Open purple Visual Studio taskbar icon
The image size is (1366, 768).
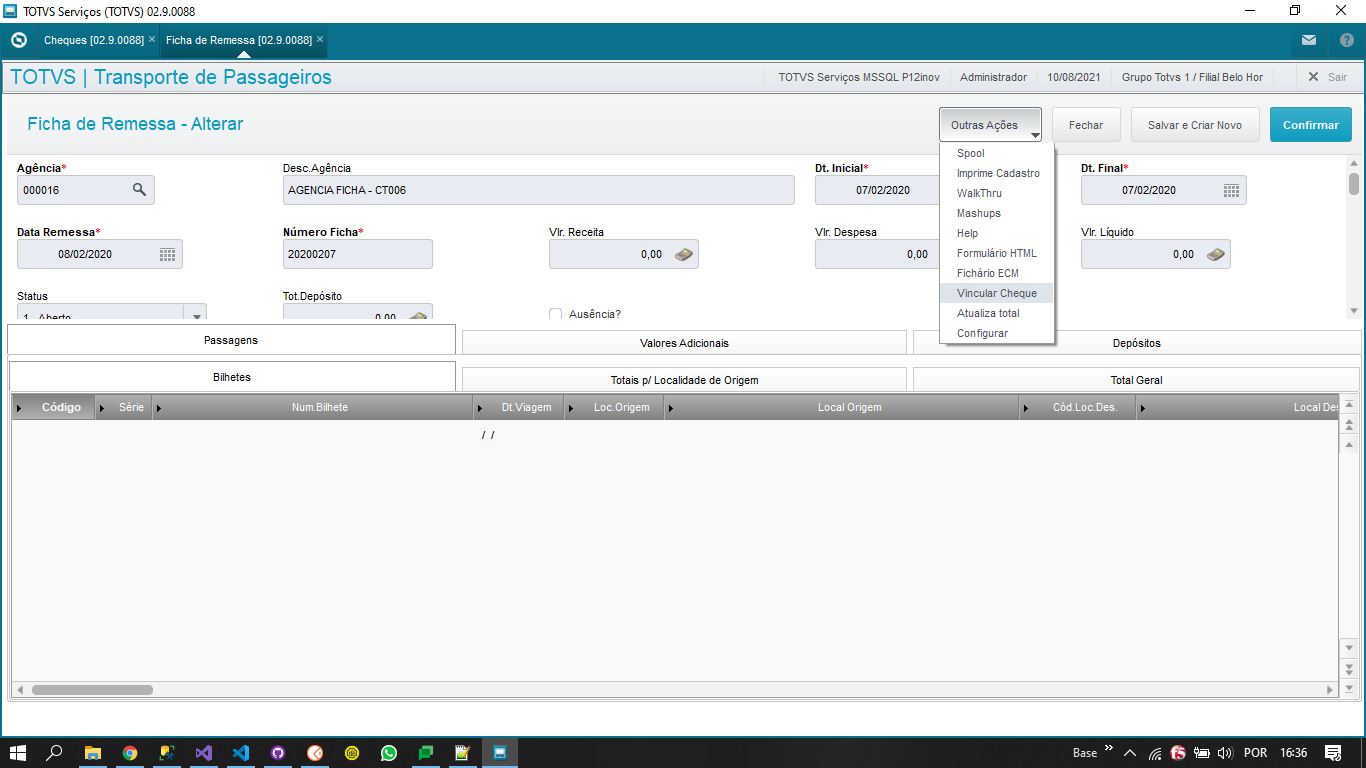click(204, 753)
